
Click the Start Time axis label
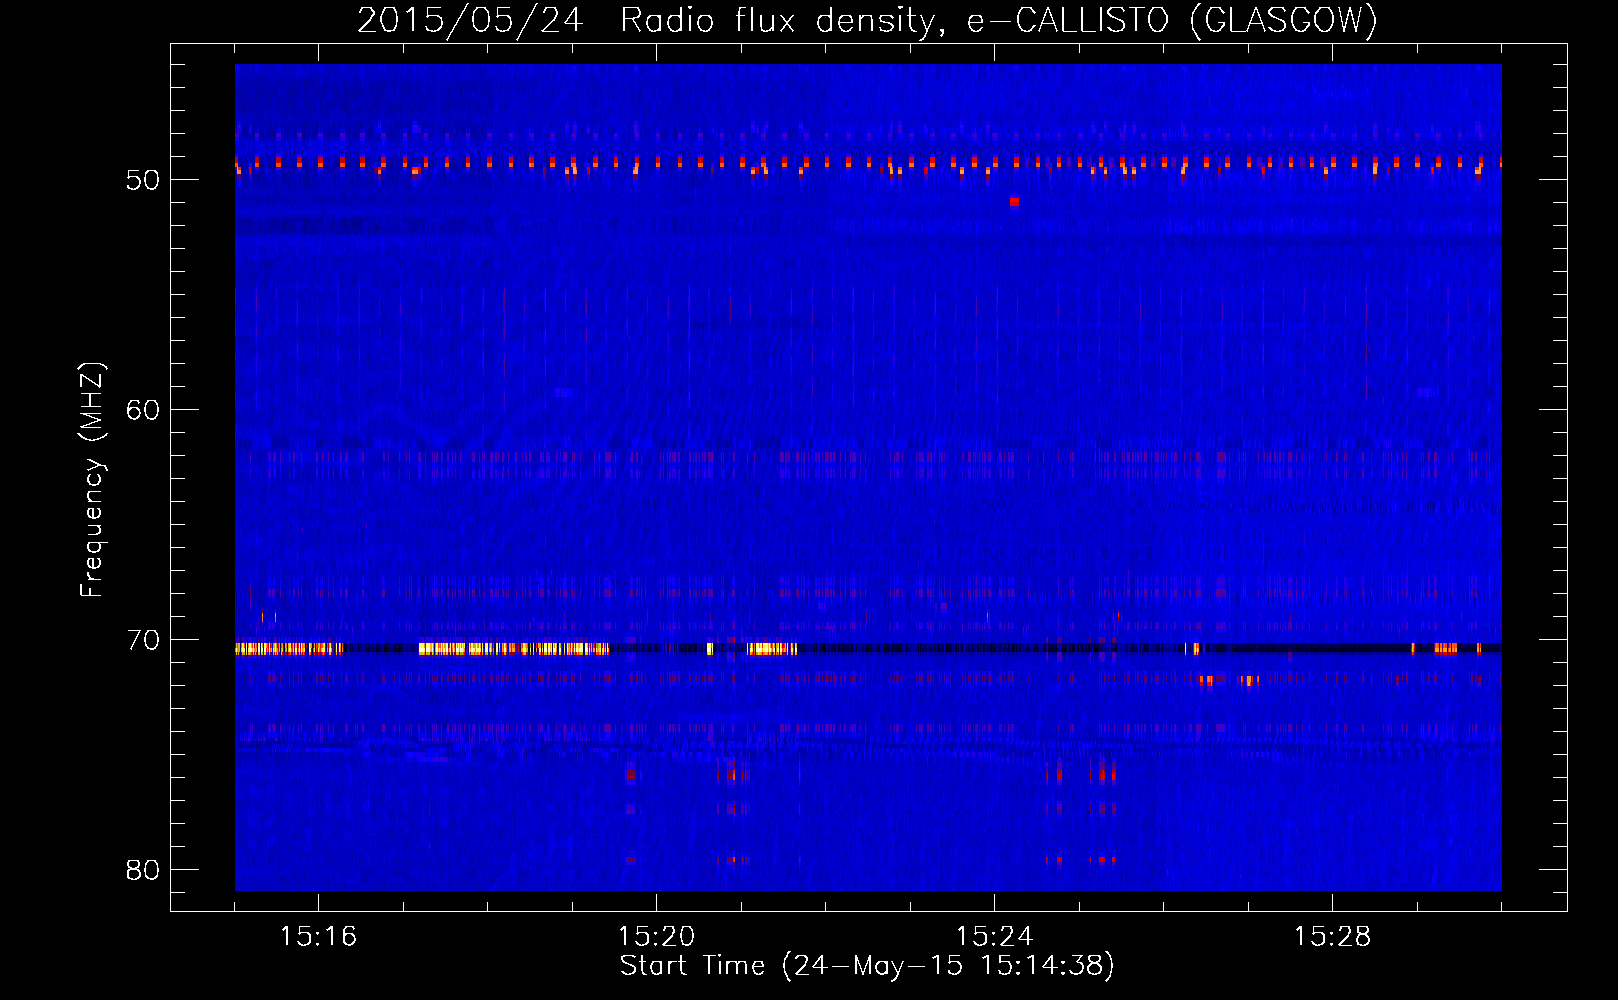[867, 966]
